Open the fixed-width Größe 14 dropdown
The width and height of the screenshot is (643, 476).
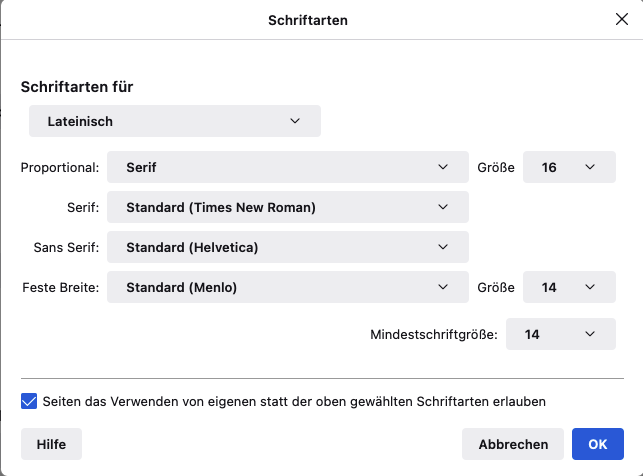[x=569, y=287]
